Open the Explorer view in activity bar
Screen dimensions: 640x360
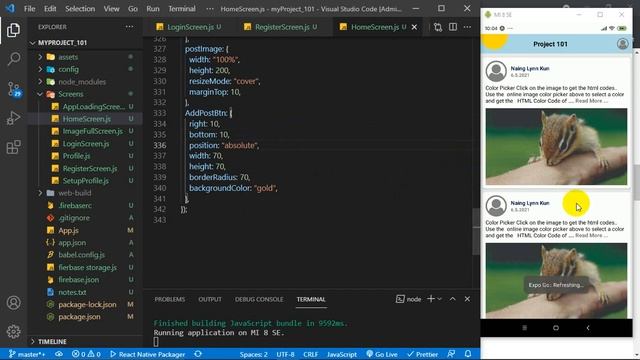click(13, 30)
